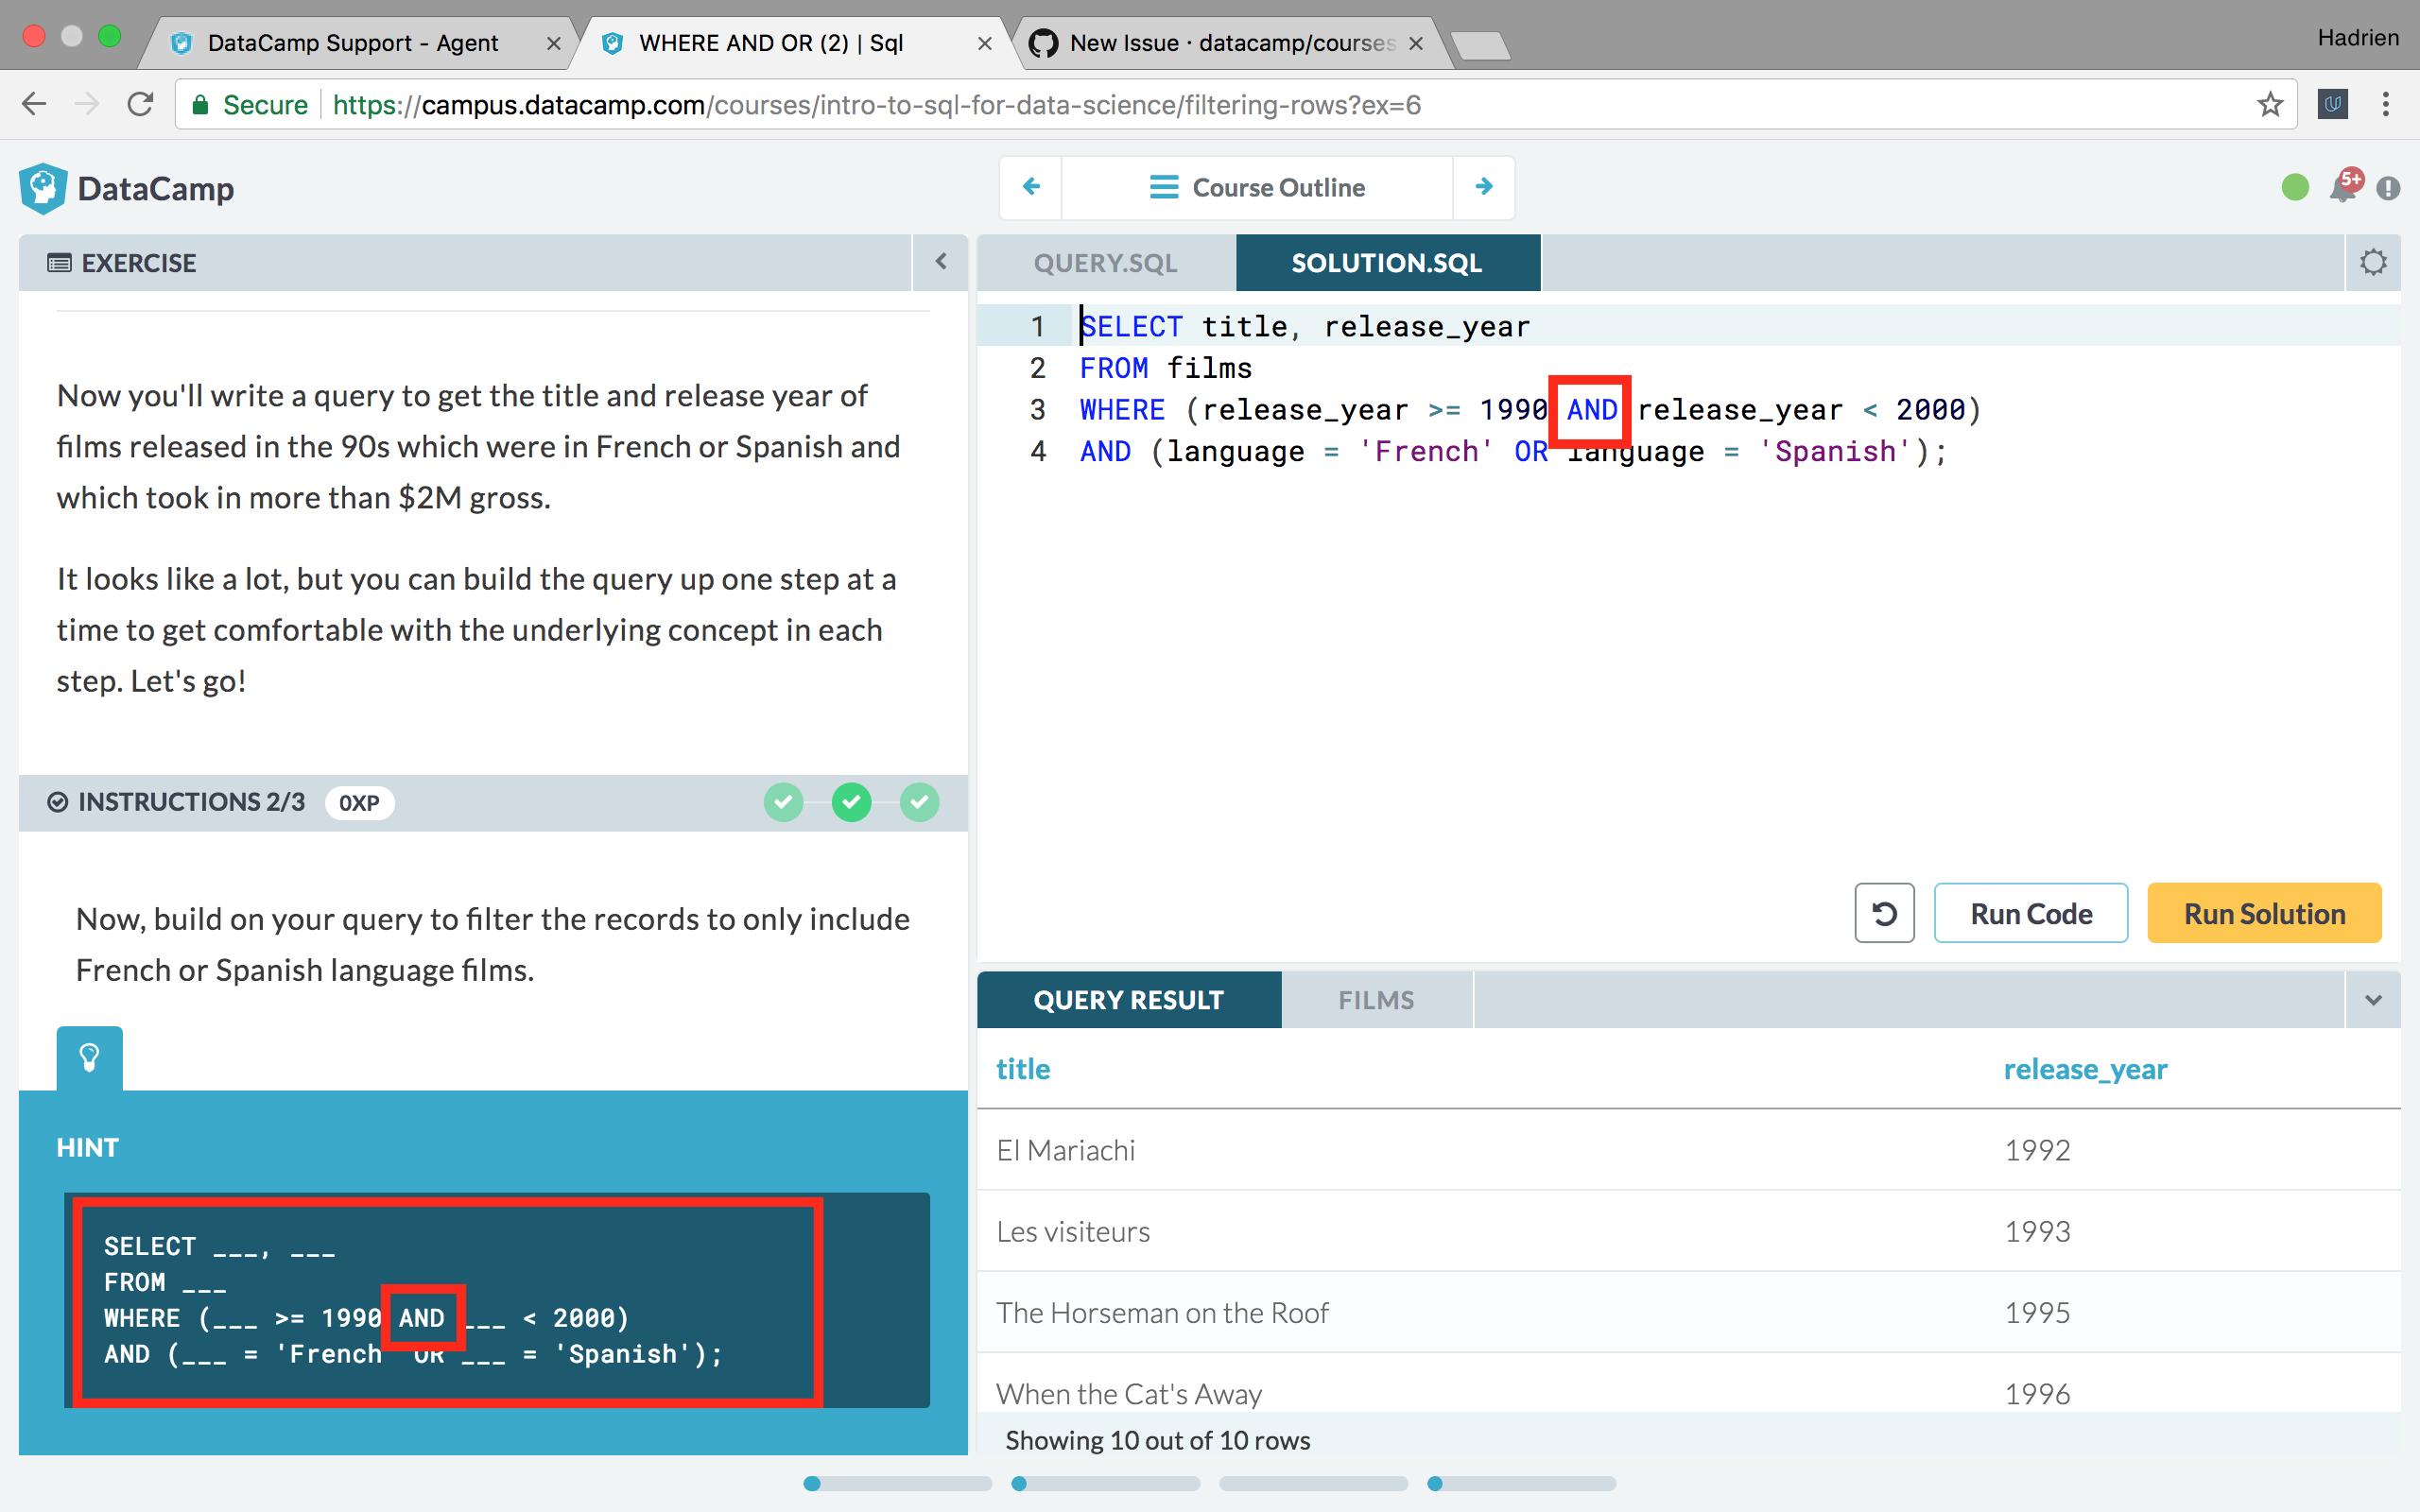Click the Run Solution button
The image size is (2420, 1512).
[x=2264, y=913]
